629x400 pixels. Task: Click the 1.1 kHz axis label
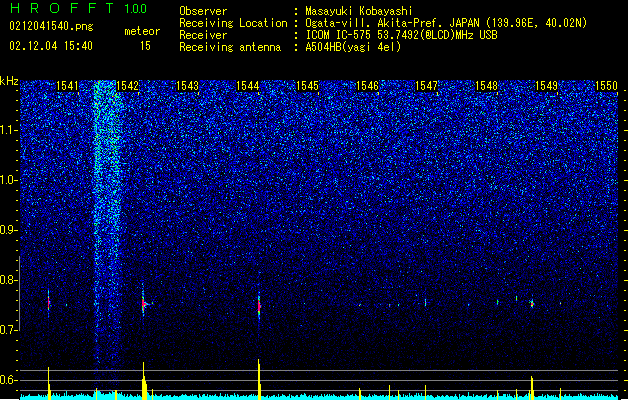pos(9,130)
